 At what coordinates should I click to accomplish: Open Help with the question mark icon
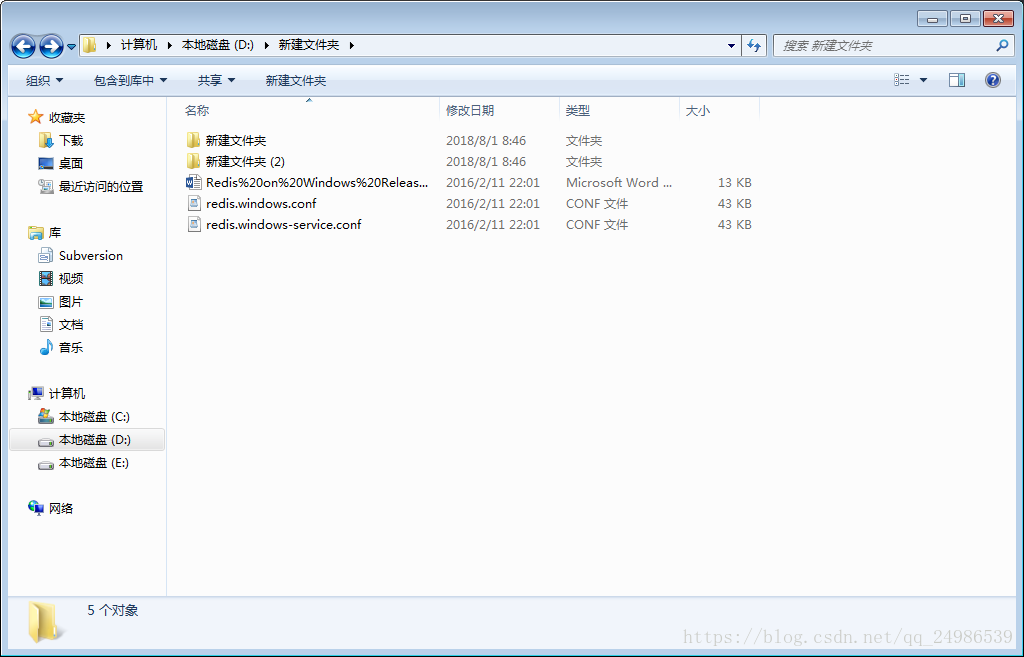993,80
